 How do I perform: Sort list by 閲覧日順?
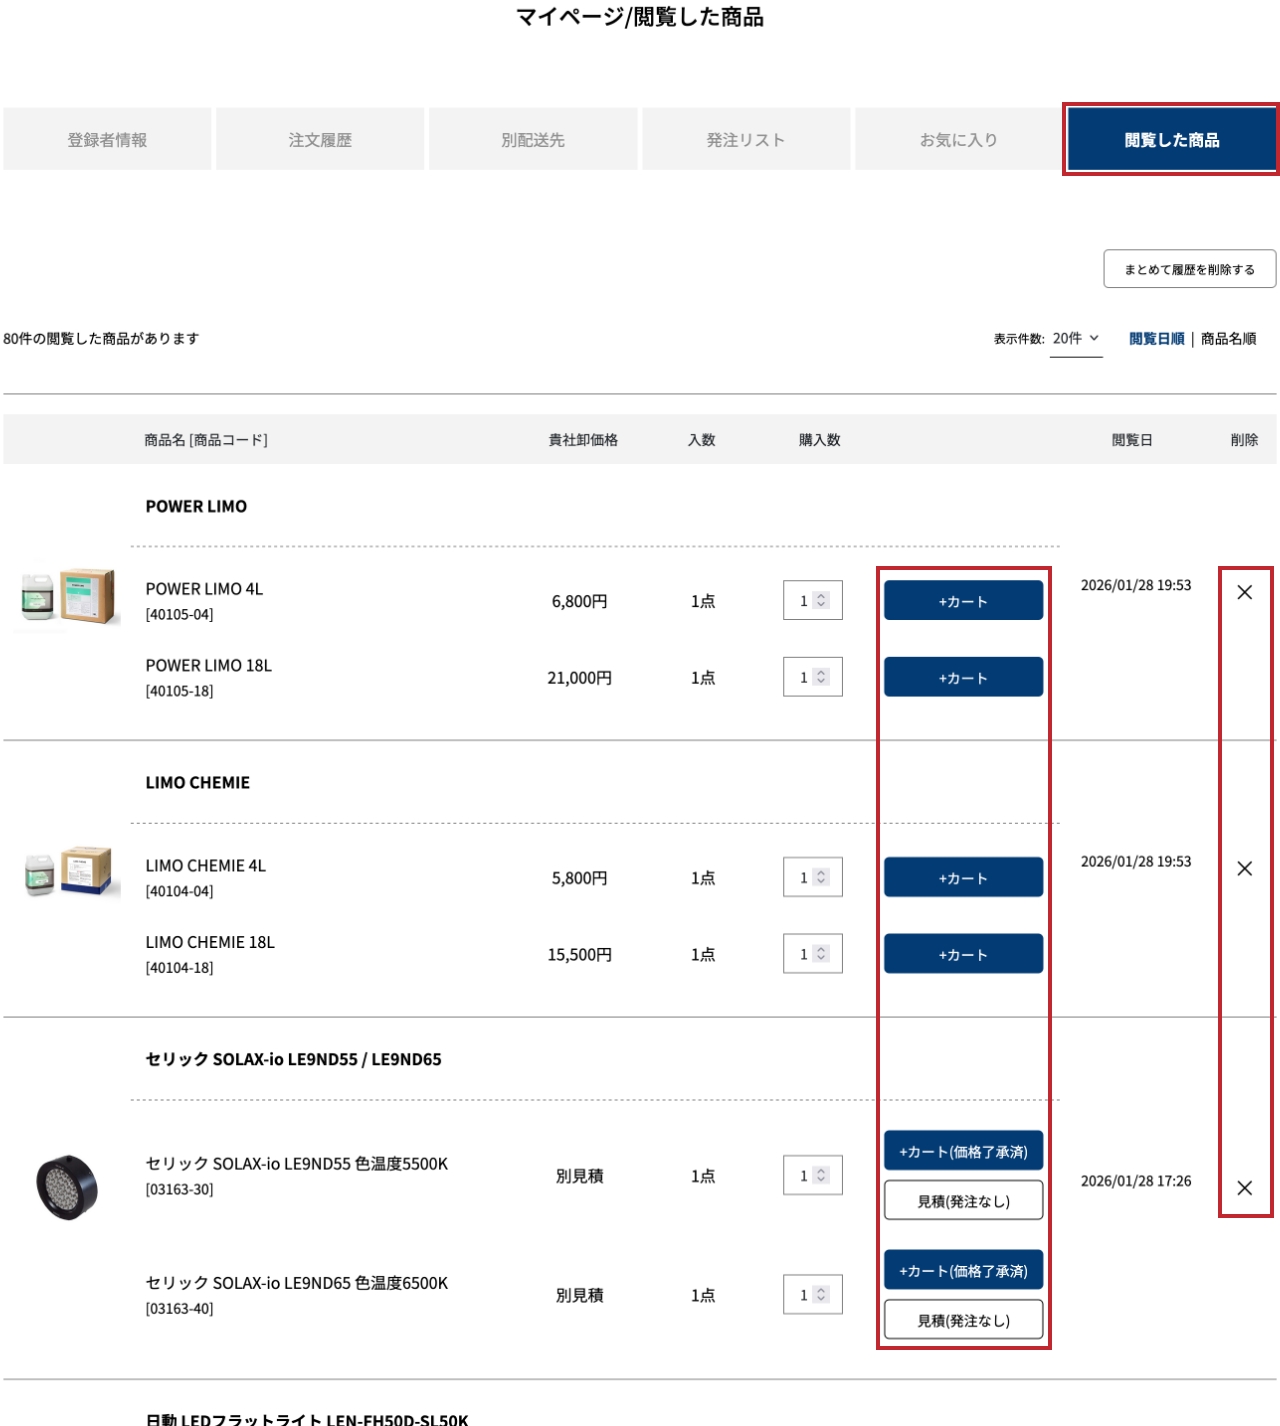click(1156, 339)
